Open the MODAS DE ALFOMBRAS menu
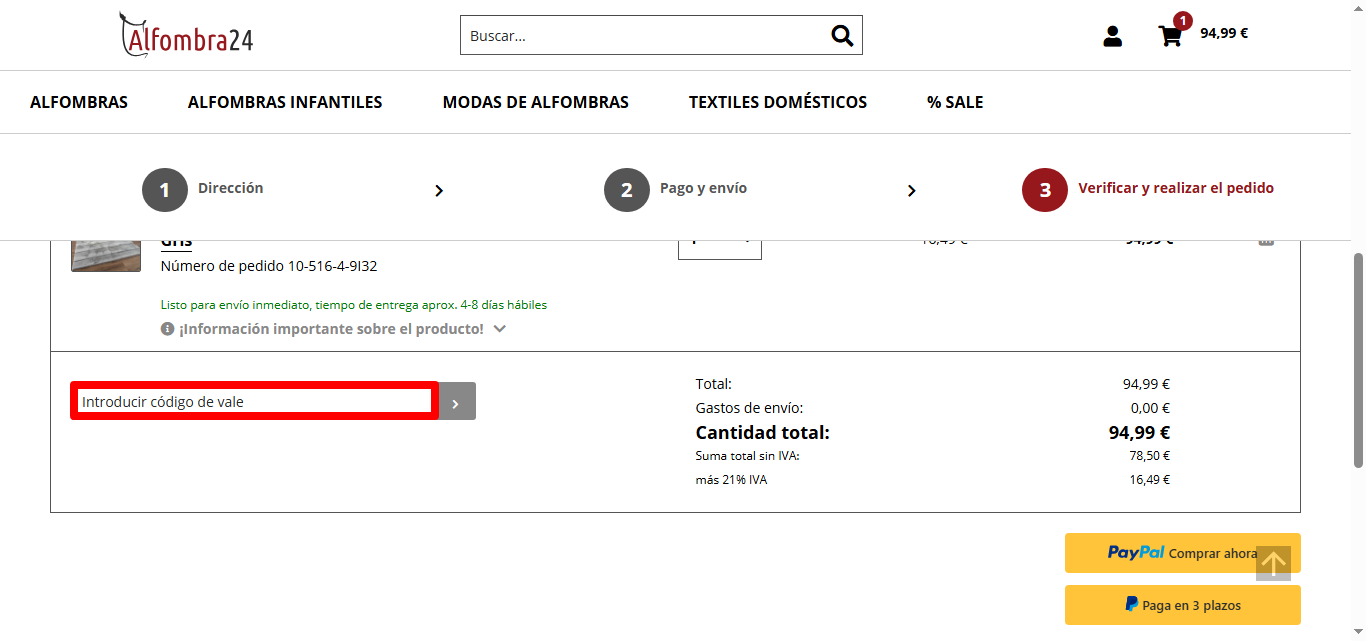This screenshot has height=641, width=1366. (536, 102)
